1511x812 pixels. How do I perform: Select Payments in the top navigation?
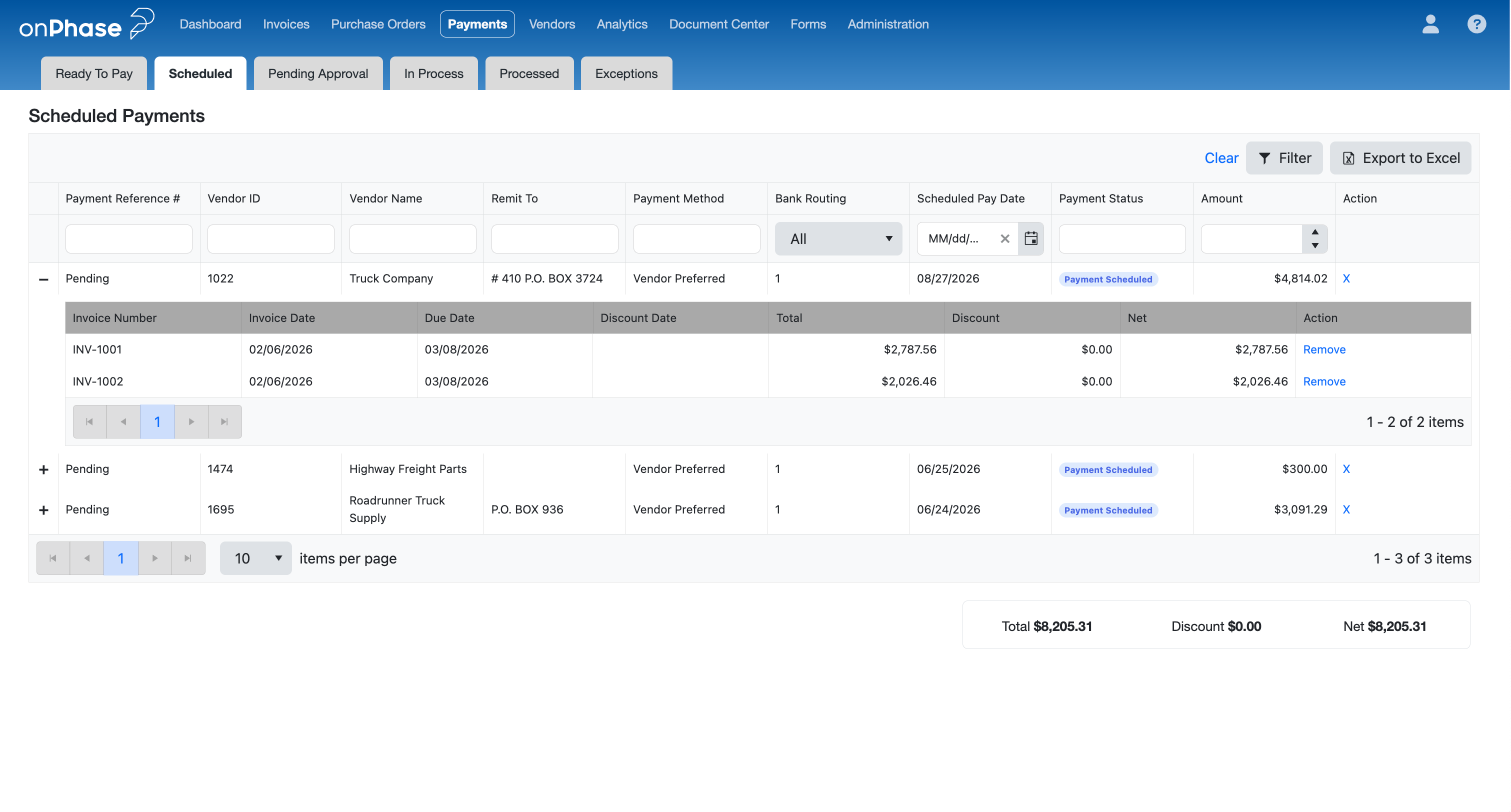coord(477,24)
